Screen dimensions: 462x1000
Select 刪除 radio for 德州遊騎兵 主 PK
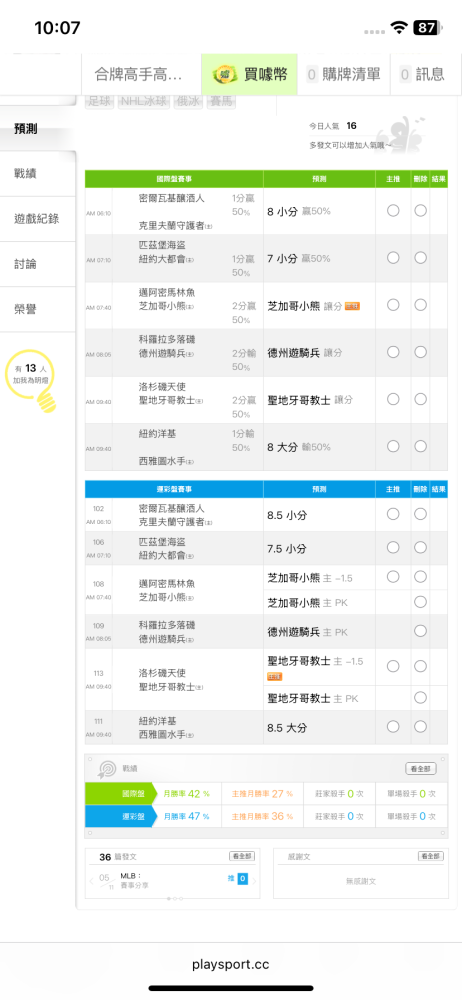click(420, 631)
